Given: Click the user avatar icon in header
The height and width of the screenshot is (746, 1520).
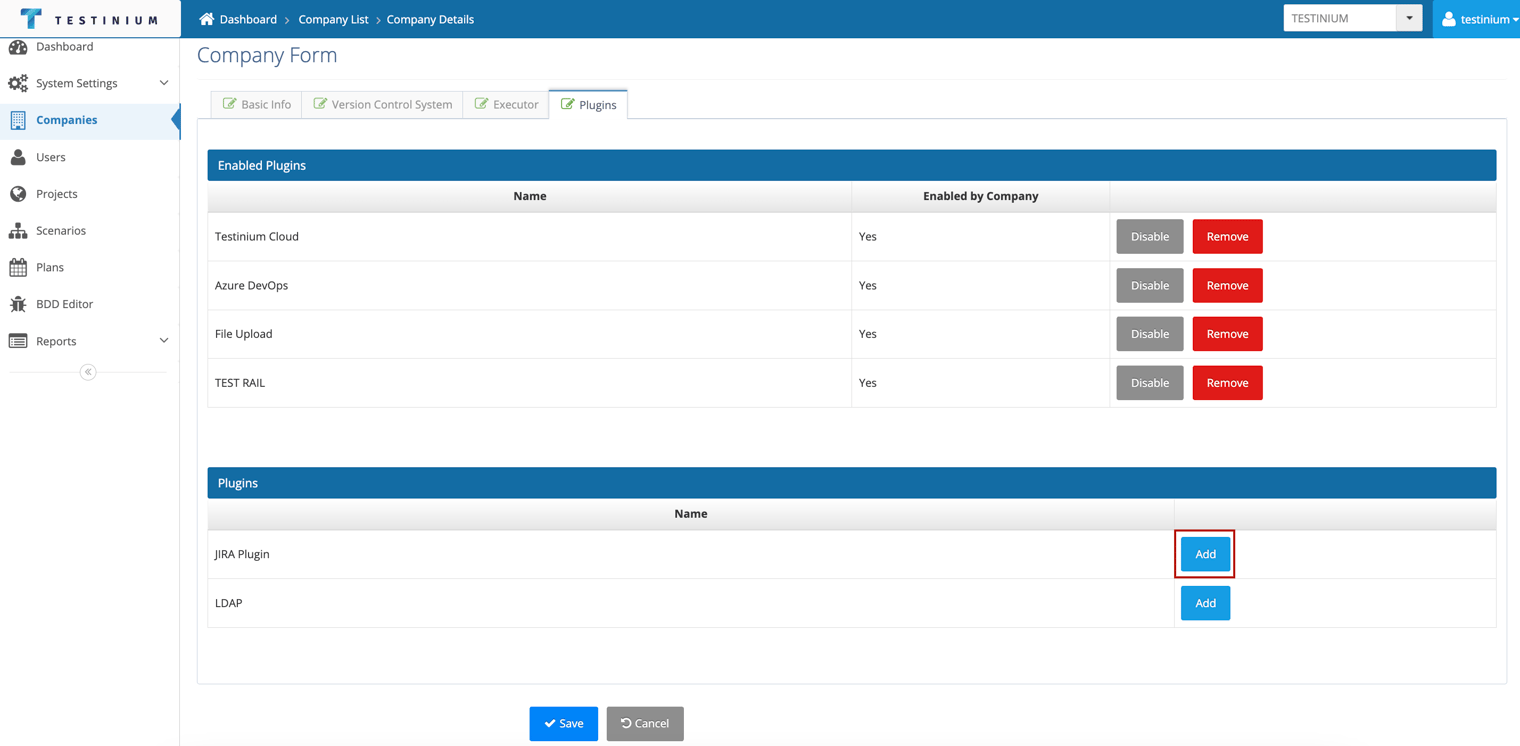Looking at the screenshot, I should (x=1448, y=19).
